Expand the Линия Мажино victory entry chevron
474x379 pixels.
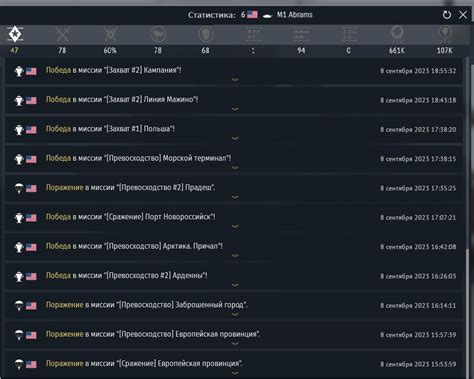pos(235,109)
